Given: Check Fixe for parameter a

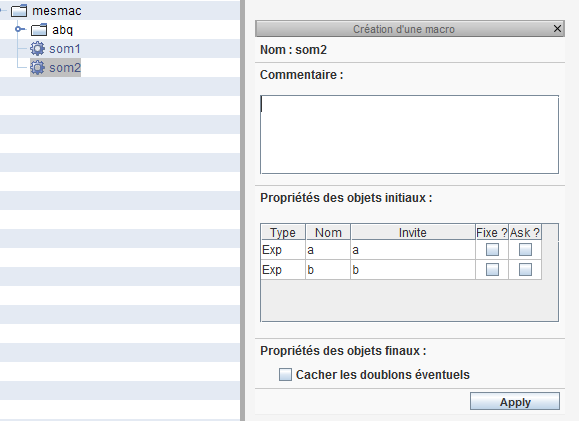Looking at the screenshot, I should point(492,250).
